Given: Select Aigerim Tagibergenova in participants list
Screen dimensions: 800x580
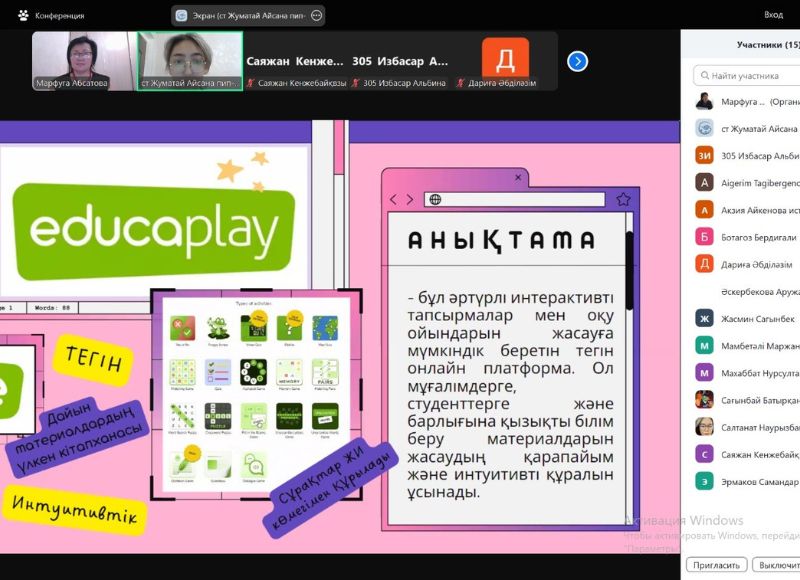Looking at the screenshot, I should click(x=750, y=183).
